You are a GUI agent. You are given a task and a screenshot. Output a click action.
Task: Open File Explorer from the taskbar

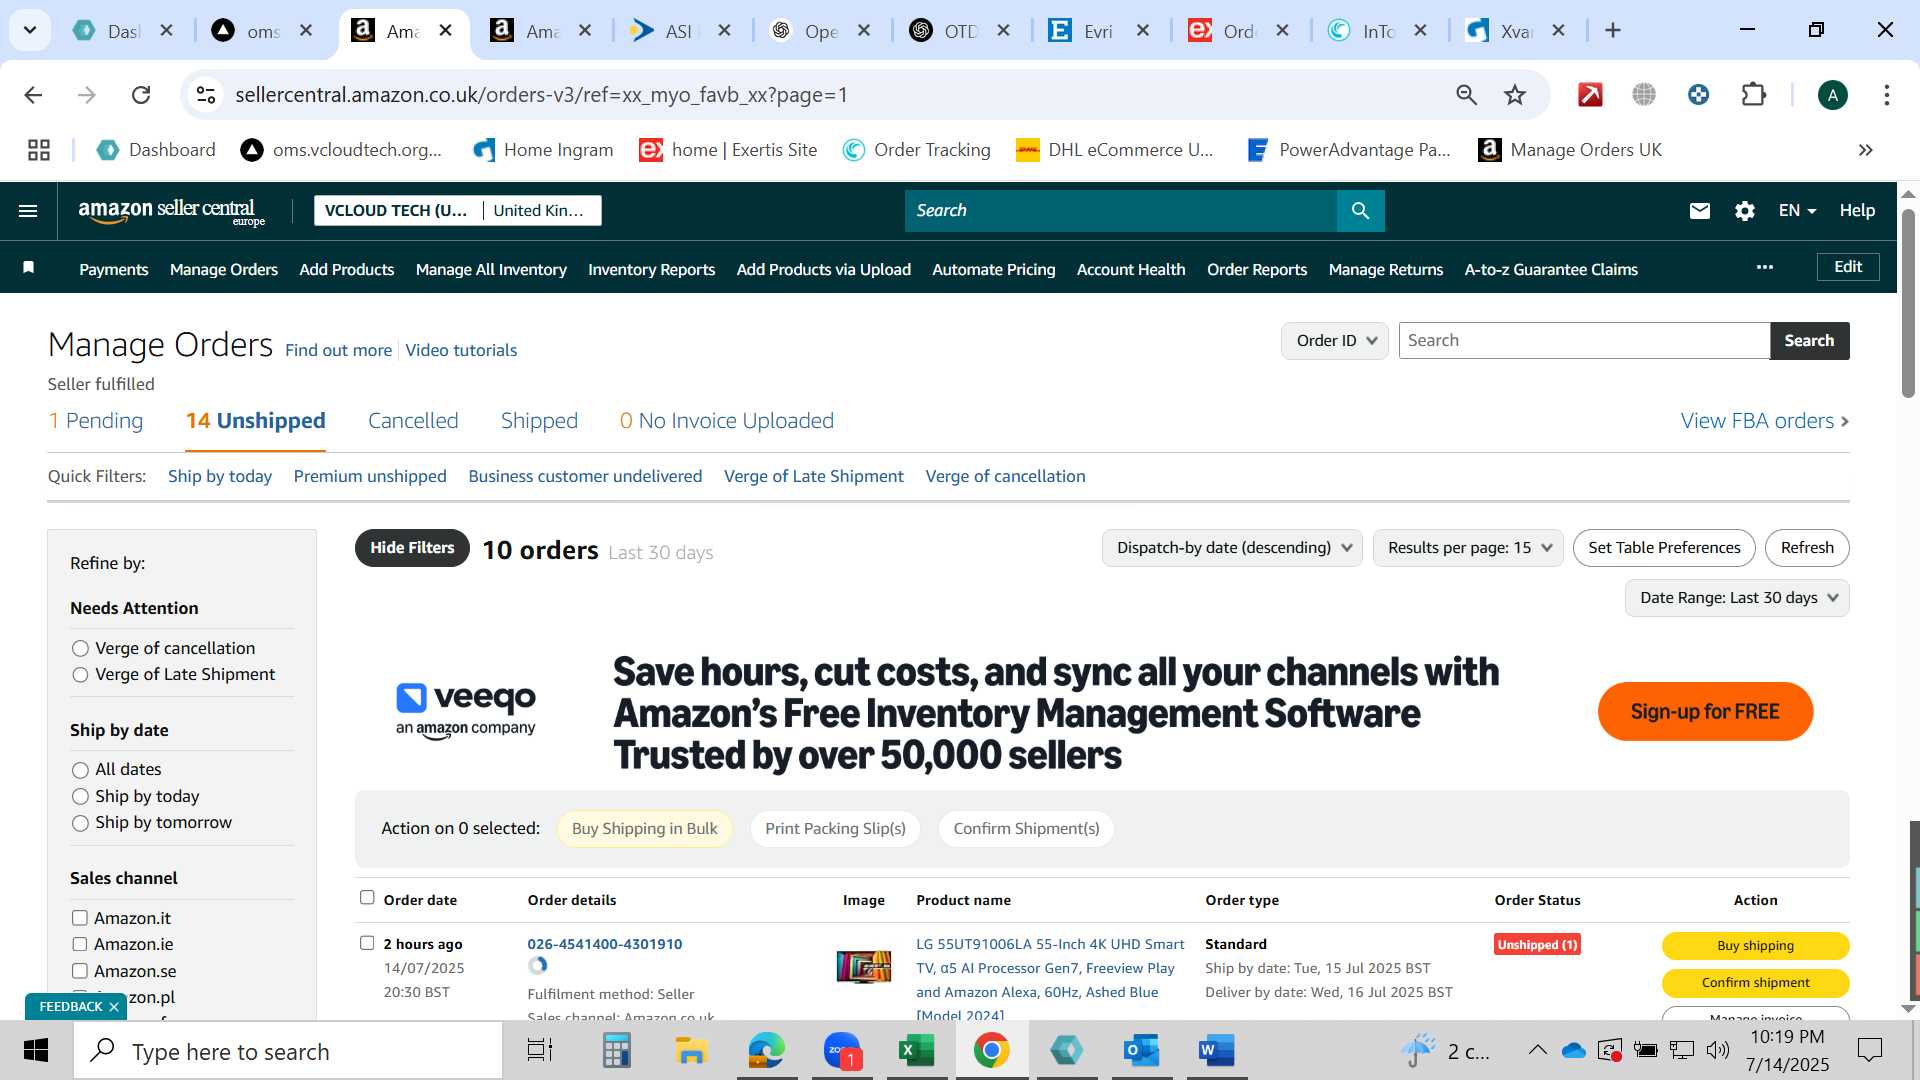click(x=691, y=1051)
